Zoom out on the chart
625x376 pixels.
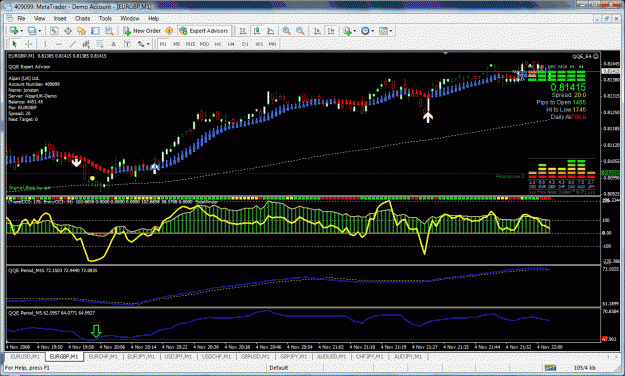pyautogui.click(x=300, y=31)
